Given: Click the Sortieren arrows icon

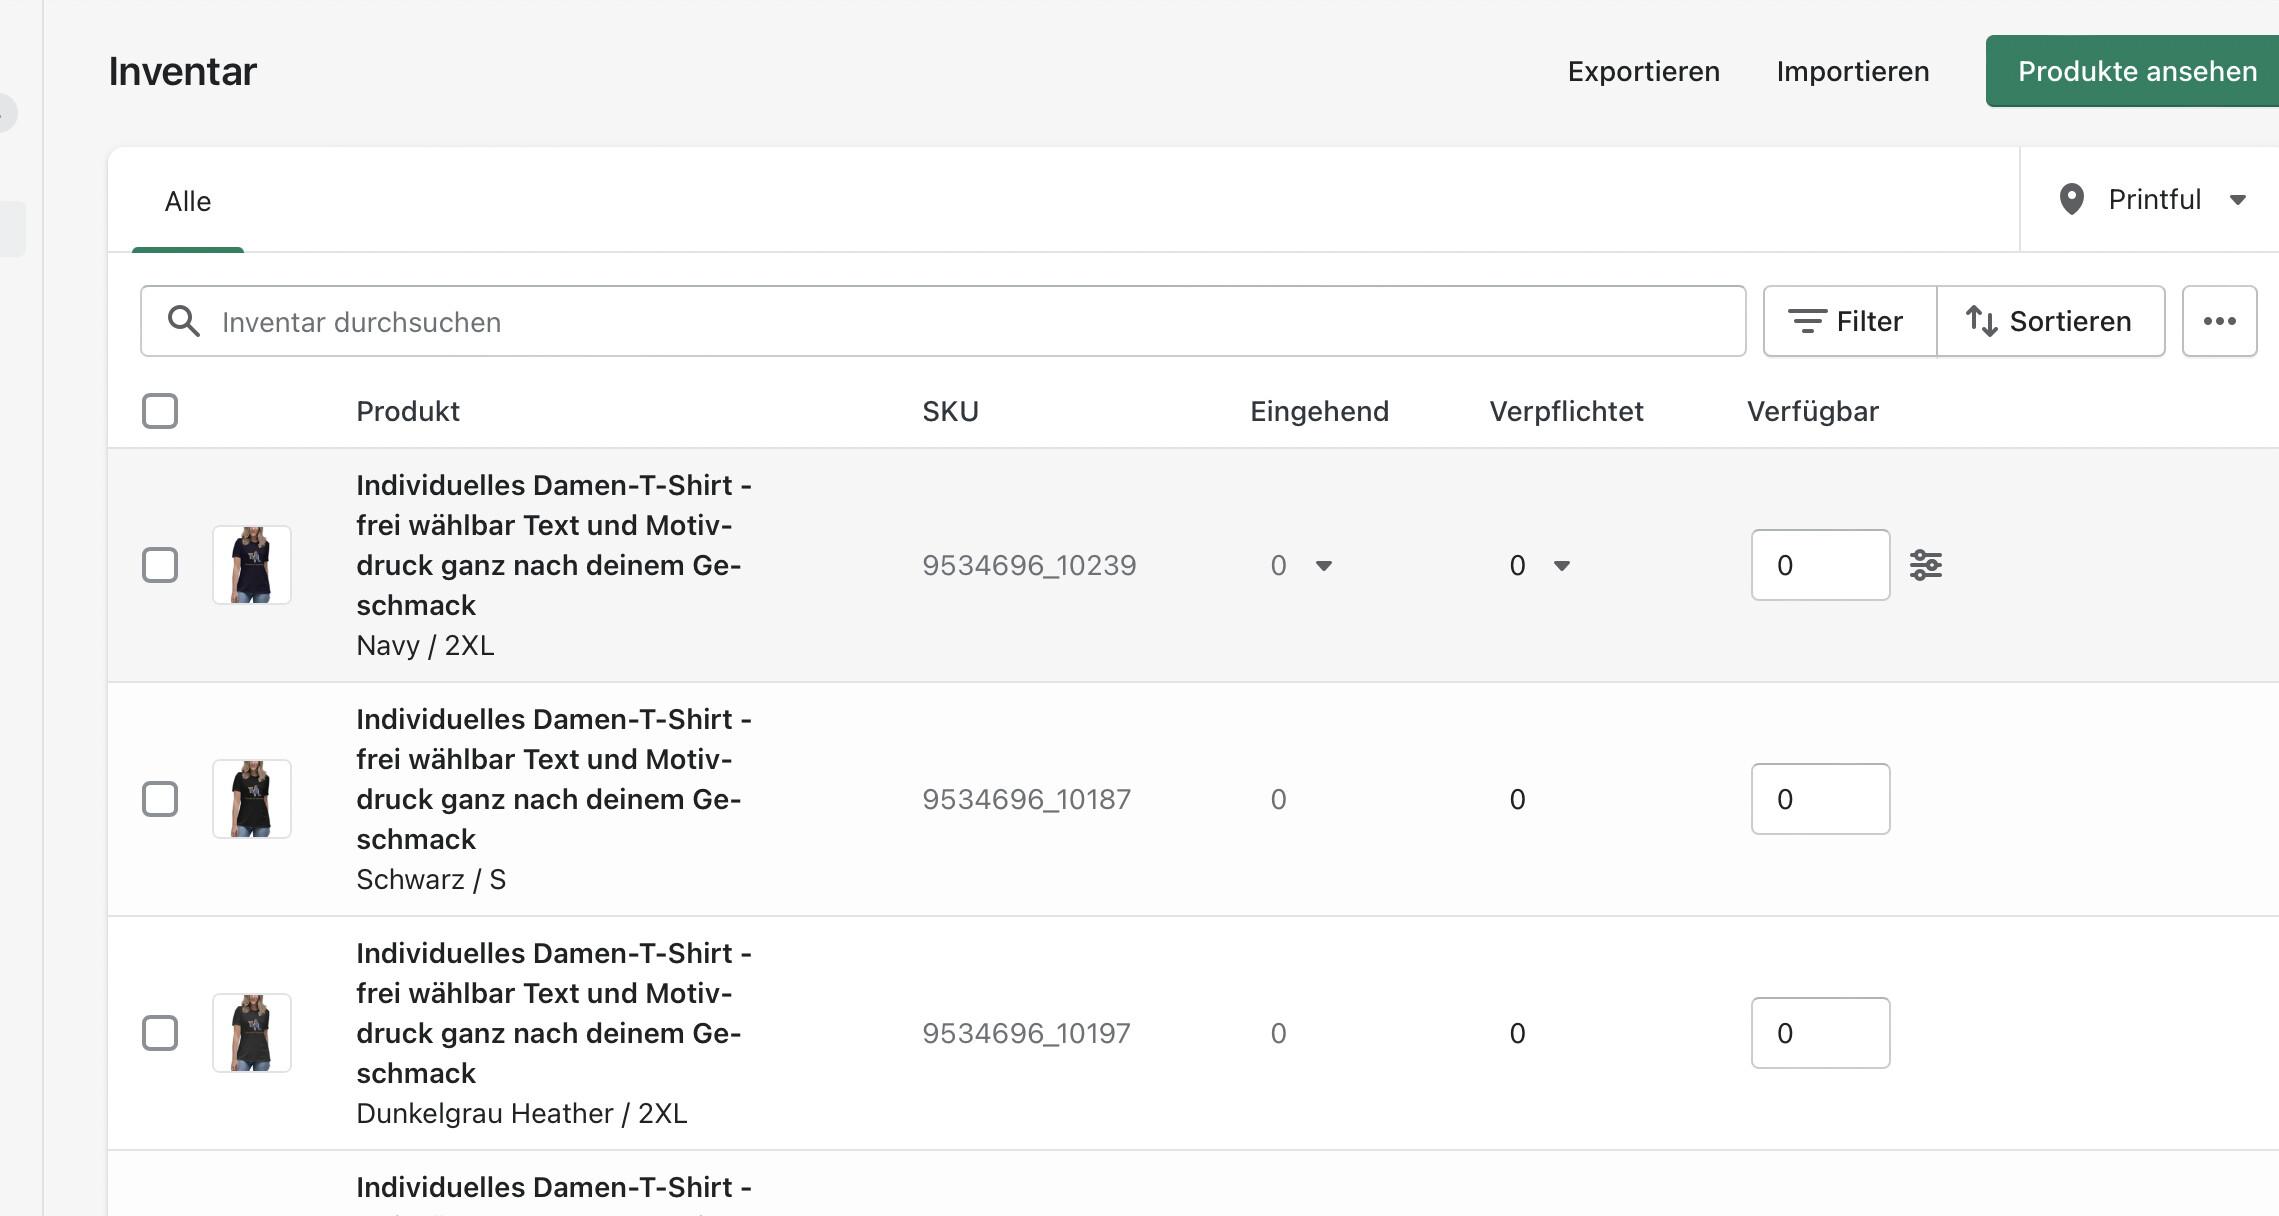Looking at the screenshot, I should pyautogui.click(x=1981, y=321).
